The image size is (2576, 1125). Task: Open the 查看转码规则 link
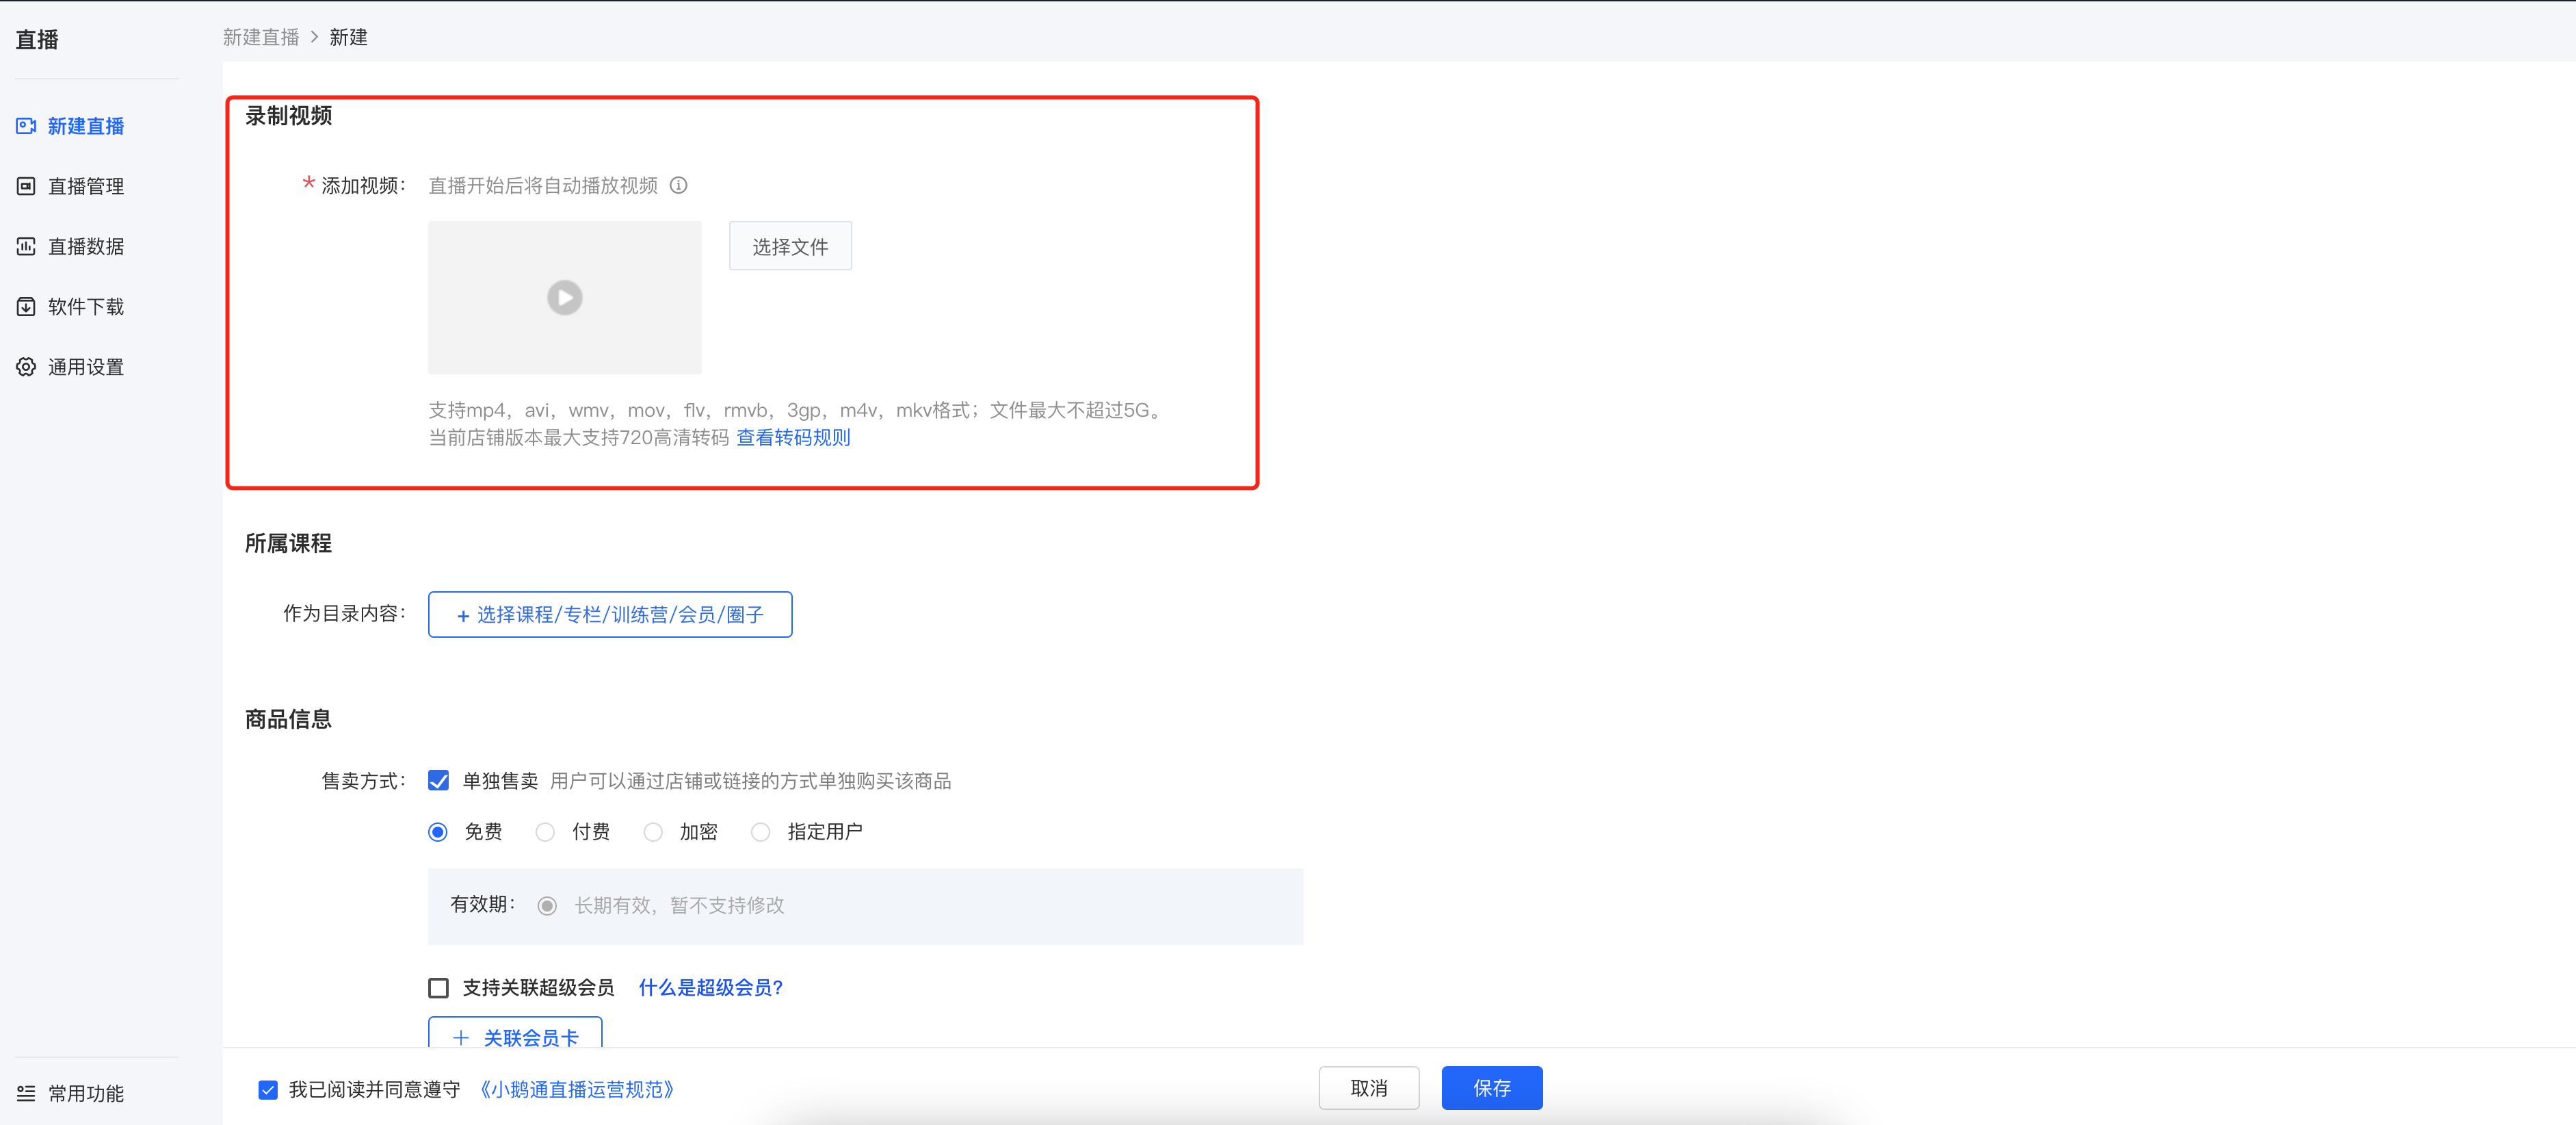793,438
